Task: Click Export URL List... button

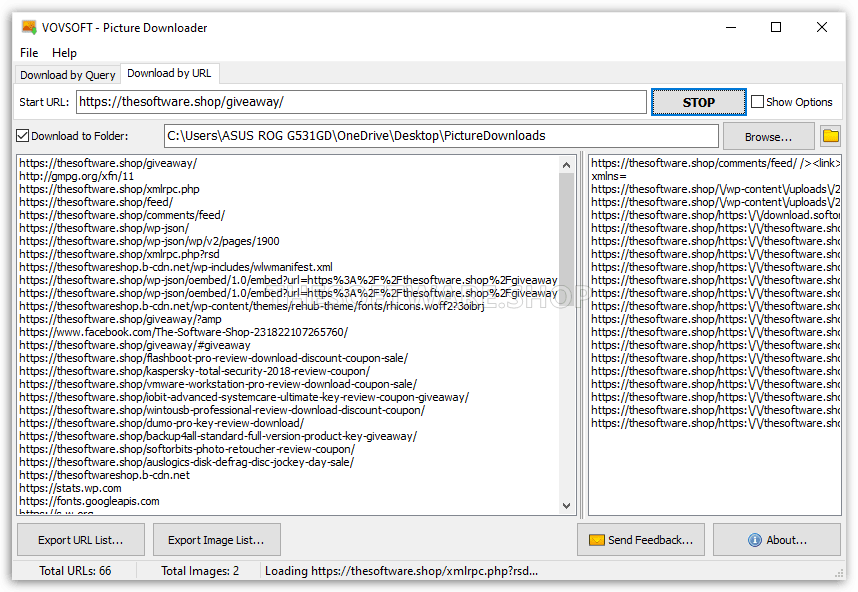Action: 81,540
